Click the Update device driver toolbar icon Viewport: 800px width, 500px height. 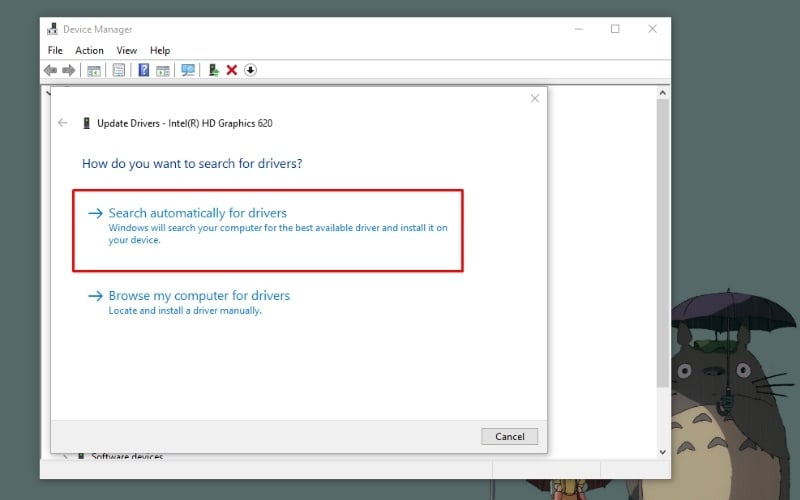pos(213,70)
